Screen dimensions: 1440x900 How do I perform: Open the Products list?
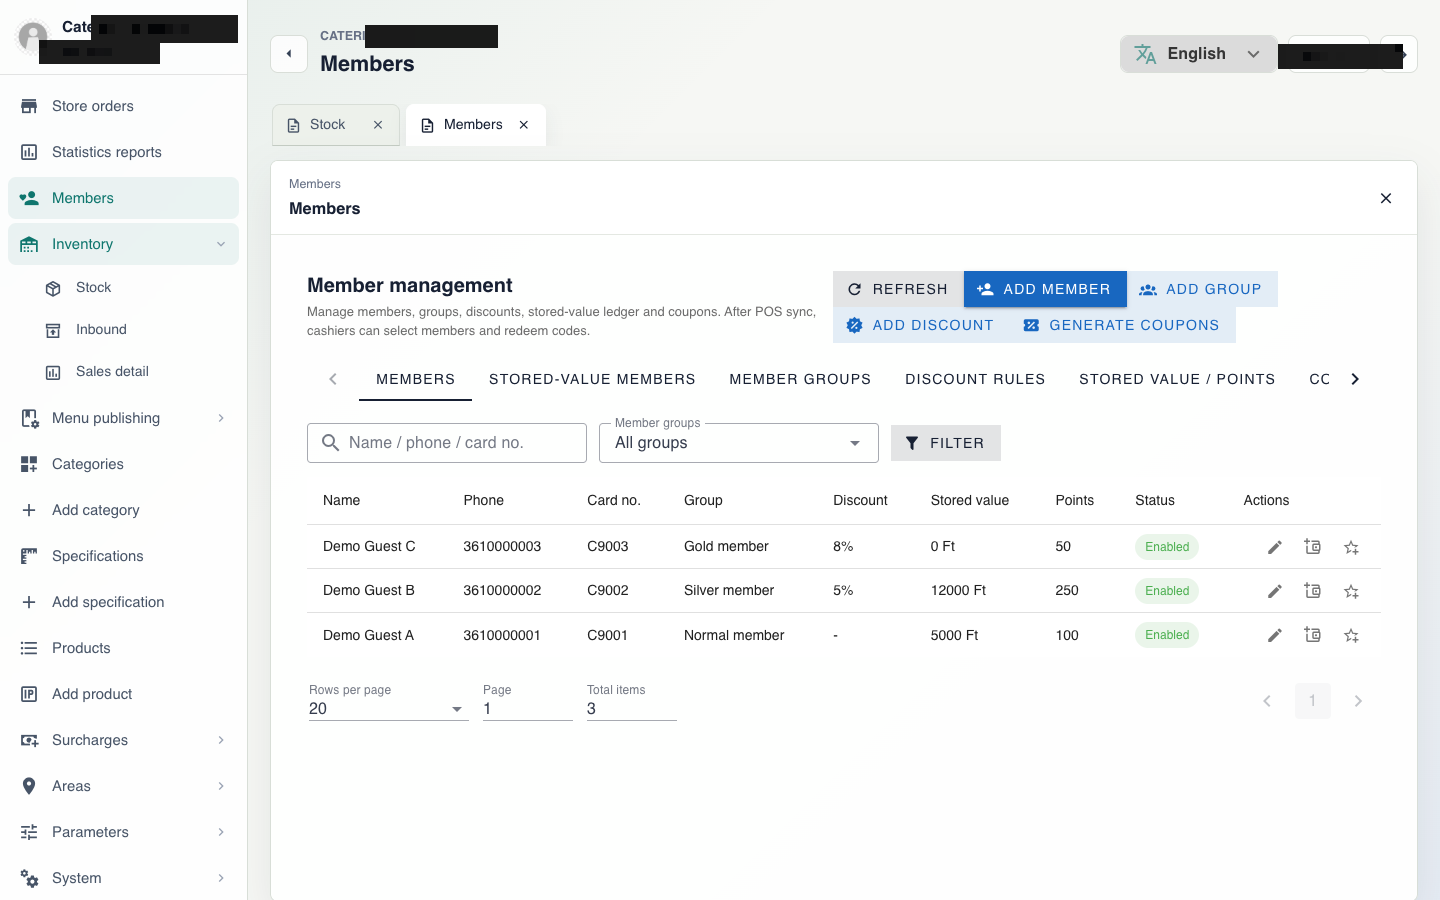coord(123,648)
